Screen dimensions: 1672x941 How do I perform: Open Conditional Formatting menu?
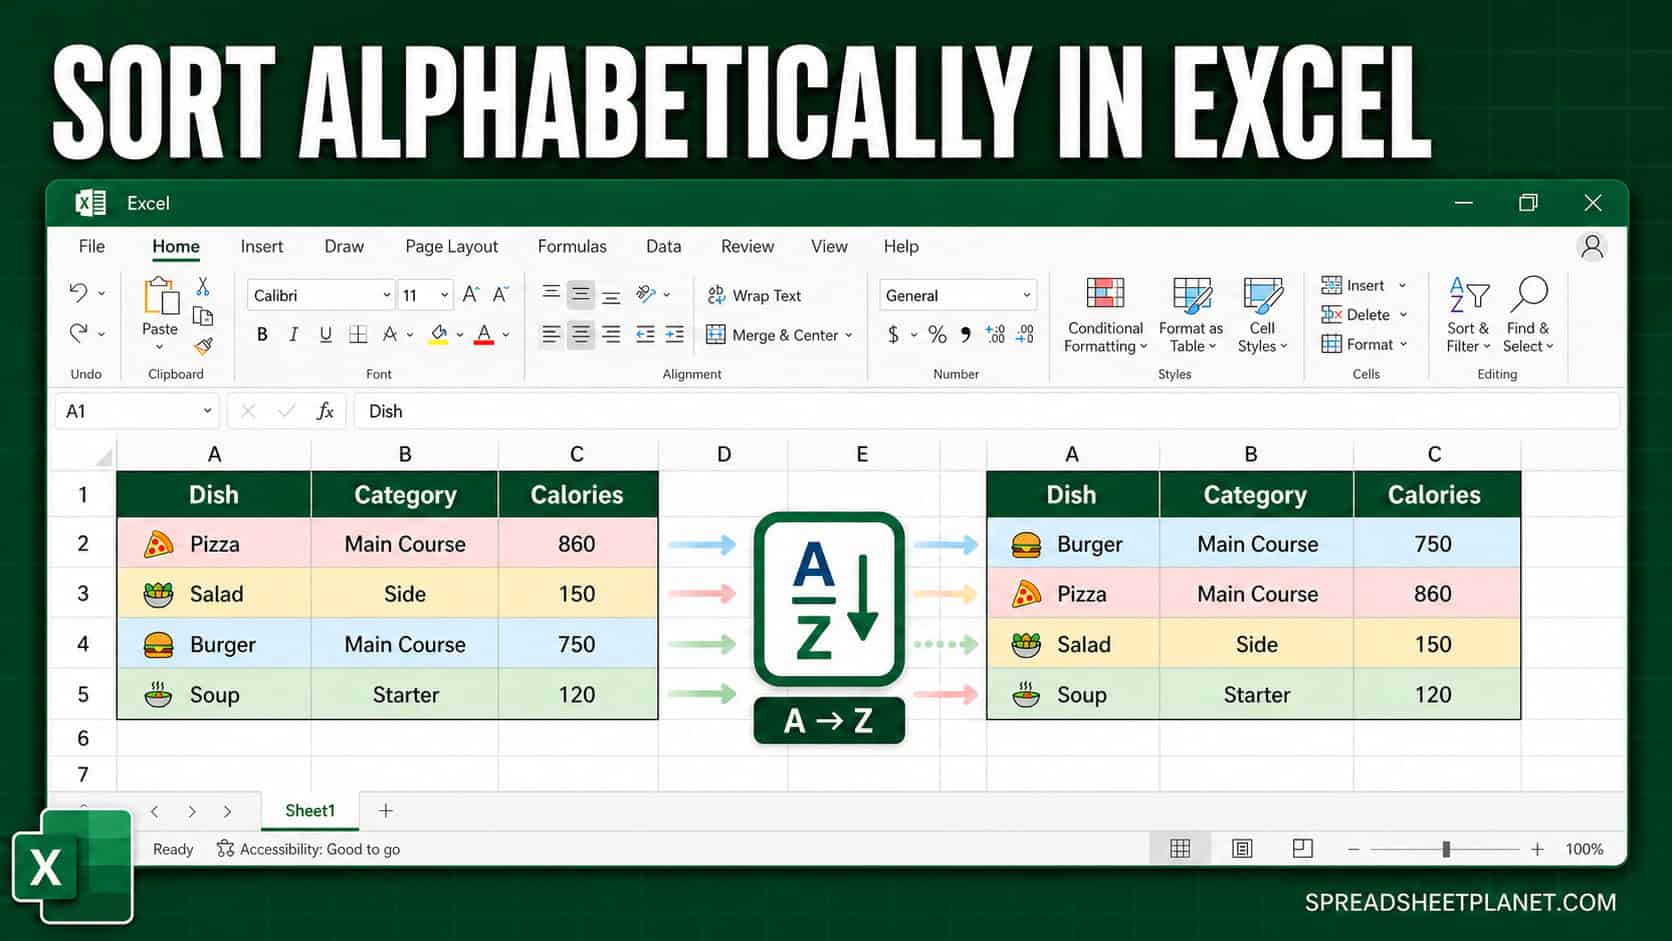[1105, 316]
